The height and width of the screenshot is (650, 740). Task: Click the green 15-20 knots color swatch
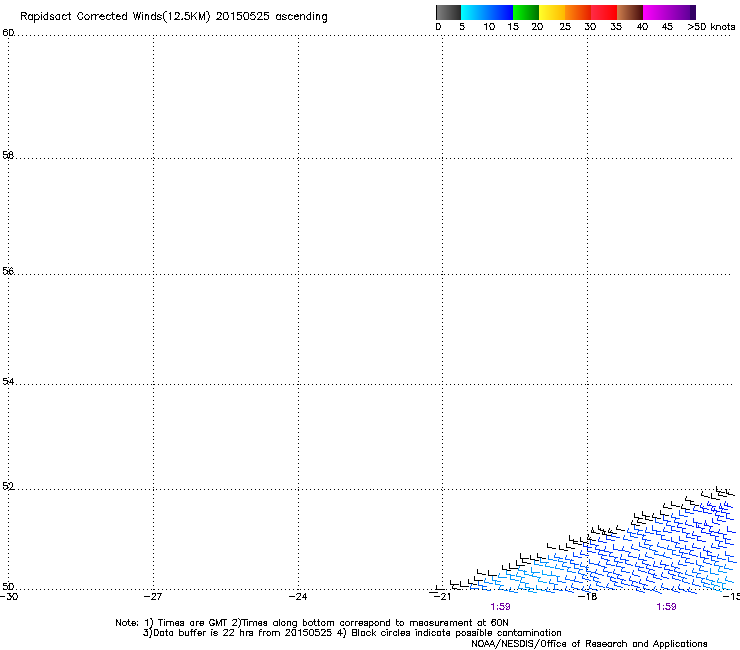526,12
